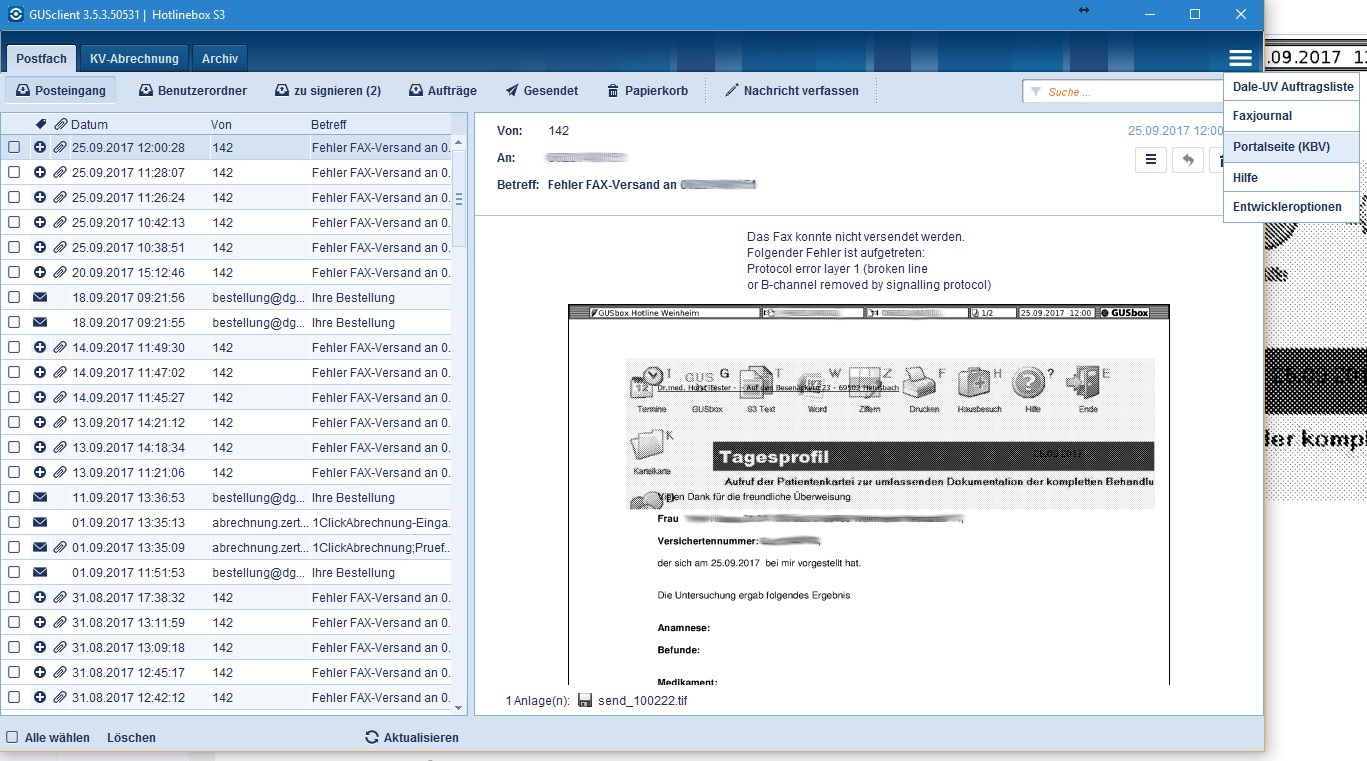This screenshot has width=1367, height=761.
Task: Click the filter funnel icon in search box
Action: 1036,92
